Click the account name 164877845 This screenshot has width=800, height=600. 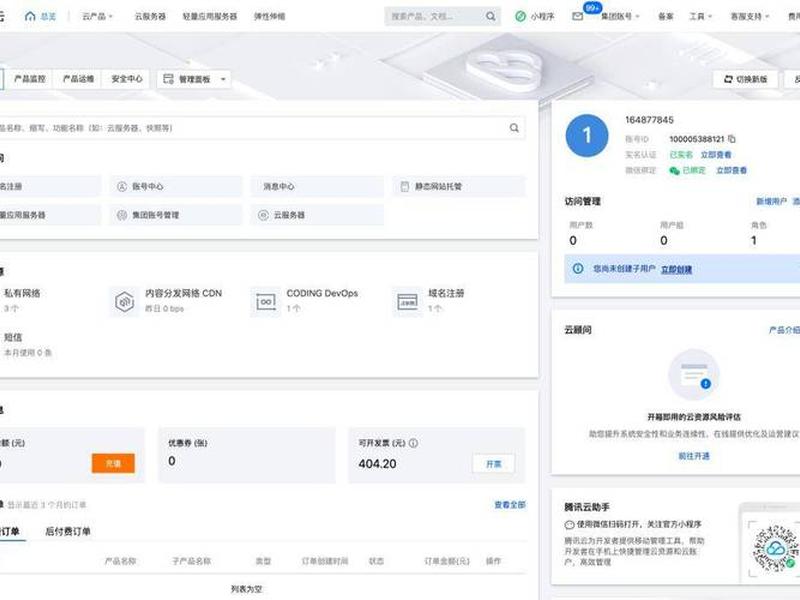(649, 120)
